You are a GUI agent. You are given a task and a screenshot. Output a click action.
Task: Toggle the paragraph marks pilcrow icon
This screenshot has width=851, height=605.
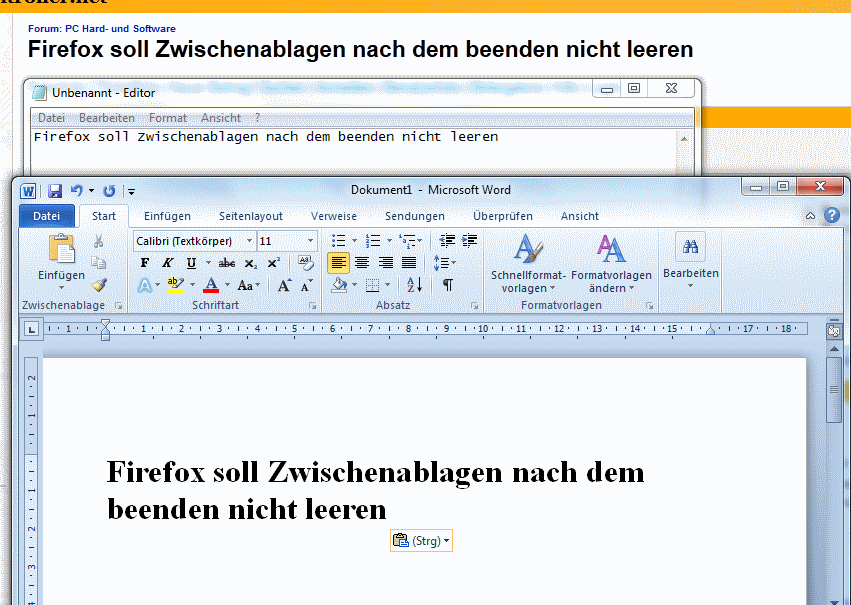coord(448,285)
